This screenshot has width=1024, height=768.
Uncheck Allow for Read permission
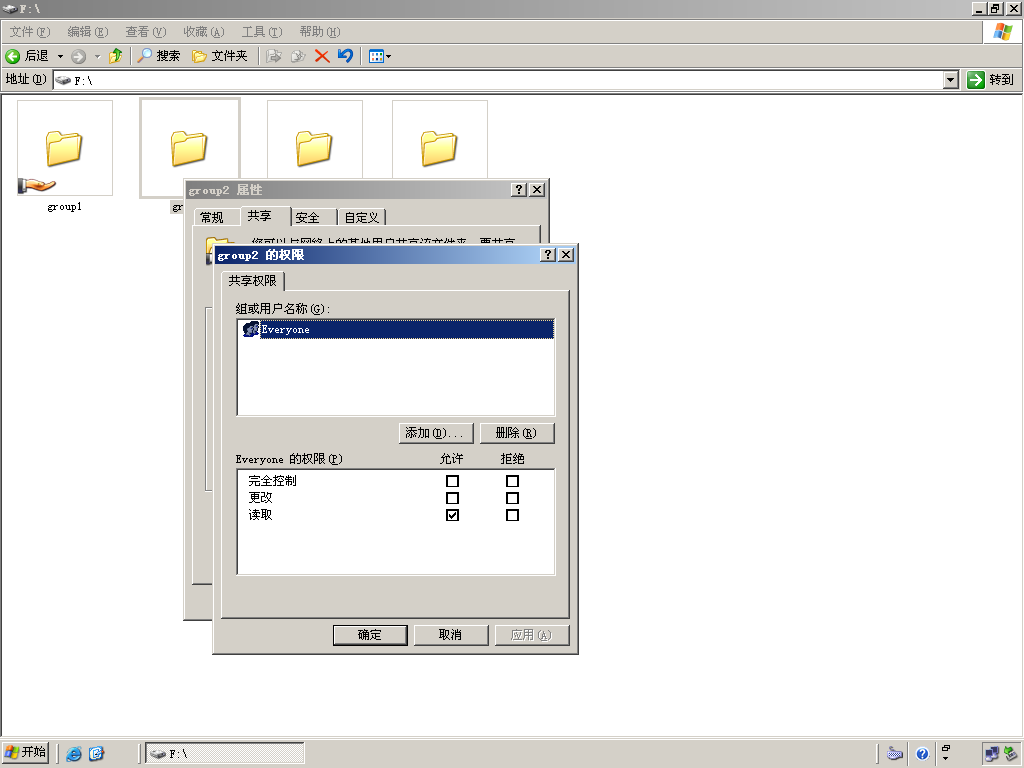click(x=452, y=515)
